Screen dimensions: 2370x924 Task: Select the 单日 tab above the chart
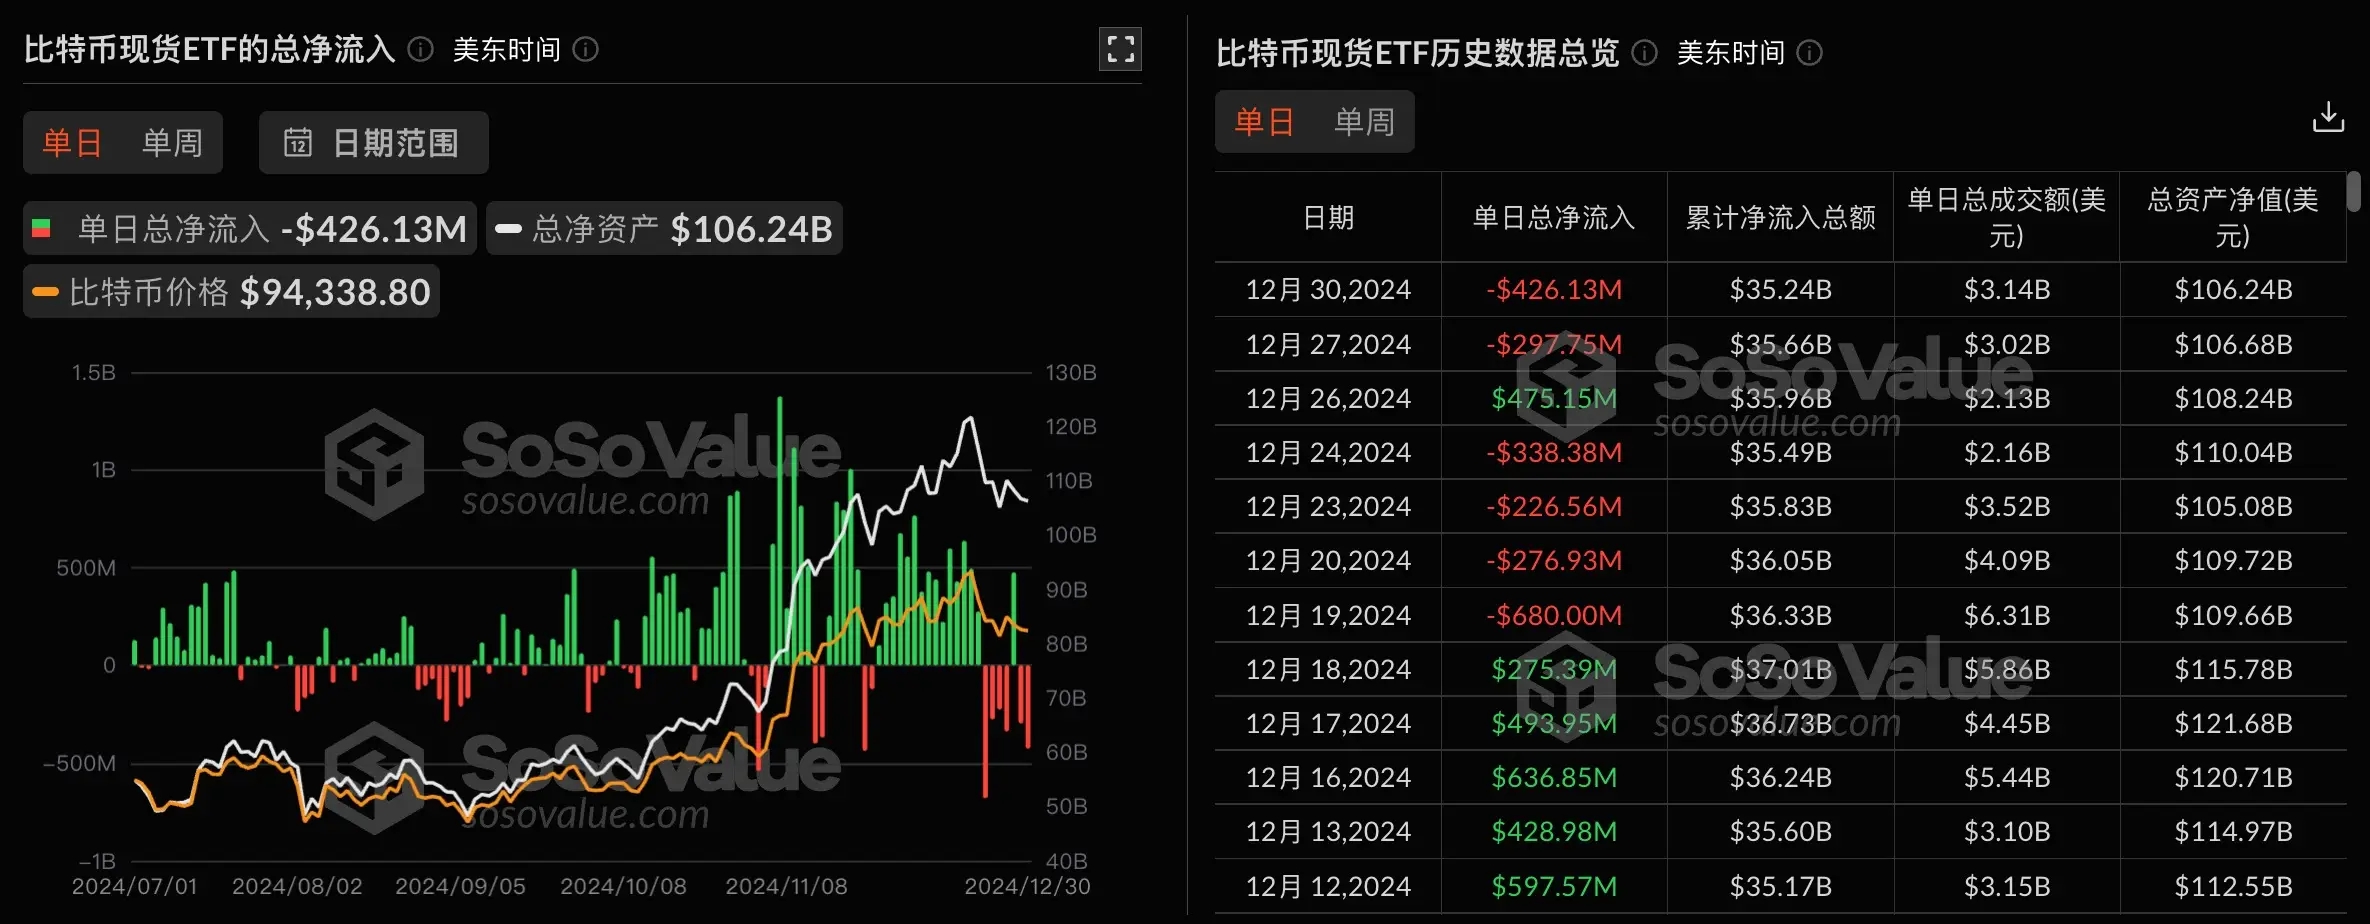pyautogui.click(x=71, y=142)
